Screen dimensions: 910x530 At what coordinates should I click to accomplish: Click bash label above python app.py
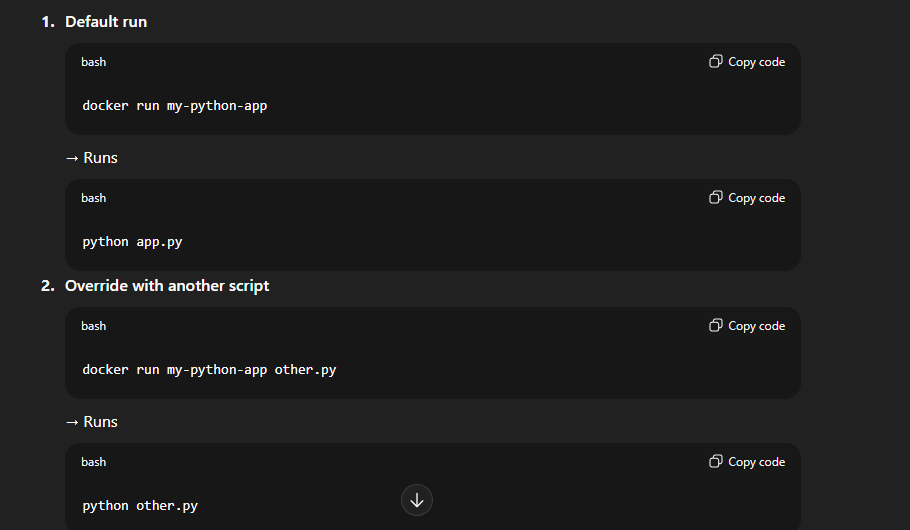(94, 198)
